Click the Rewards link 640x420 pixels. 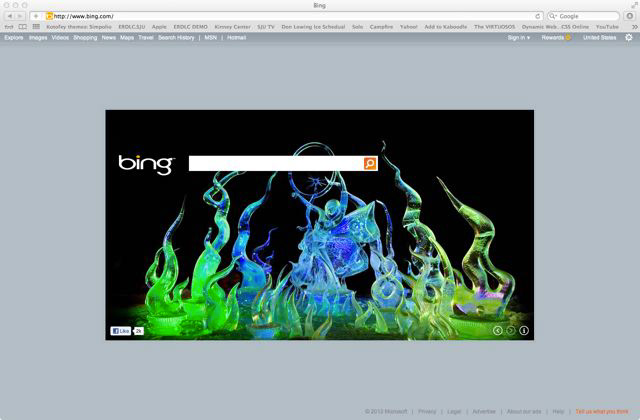(553, 38)
